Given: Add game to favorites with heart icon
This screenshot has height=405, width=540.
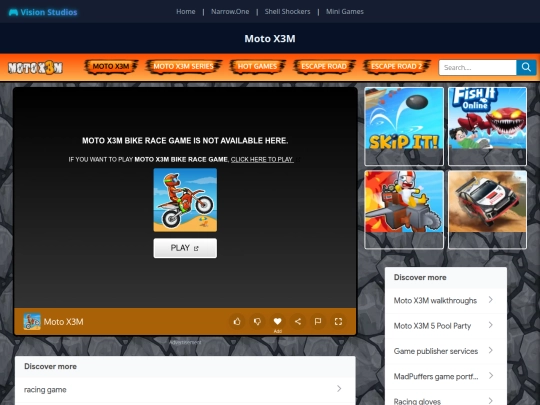Looking at the screenshot, I should click(x=278, y=322).
